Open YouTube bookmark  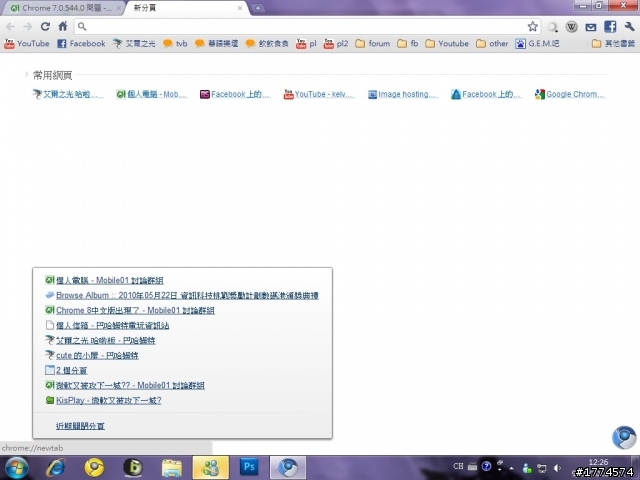(27, 43)
